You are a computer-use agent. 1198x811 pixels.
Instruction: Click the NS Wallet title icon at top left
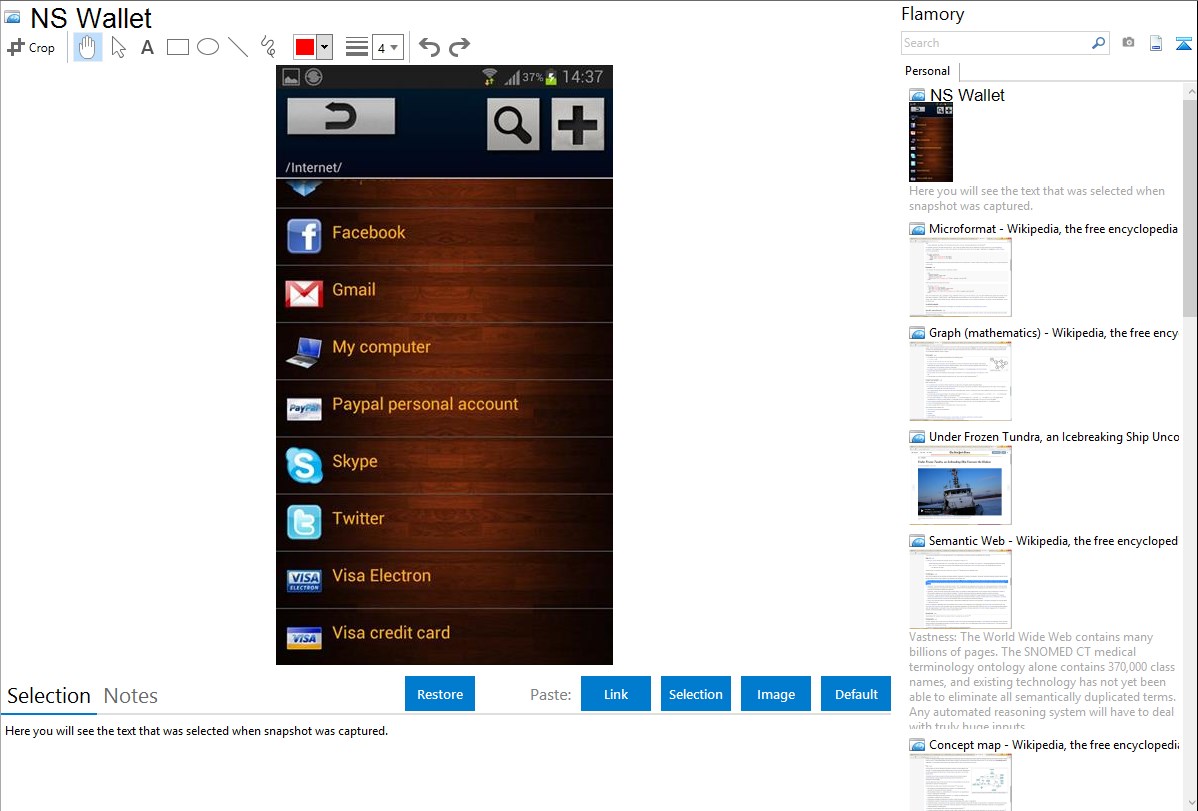click(12, 17)
